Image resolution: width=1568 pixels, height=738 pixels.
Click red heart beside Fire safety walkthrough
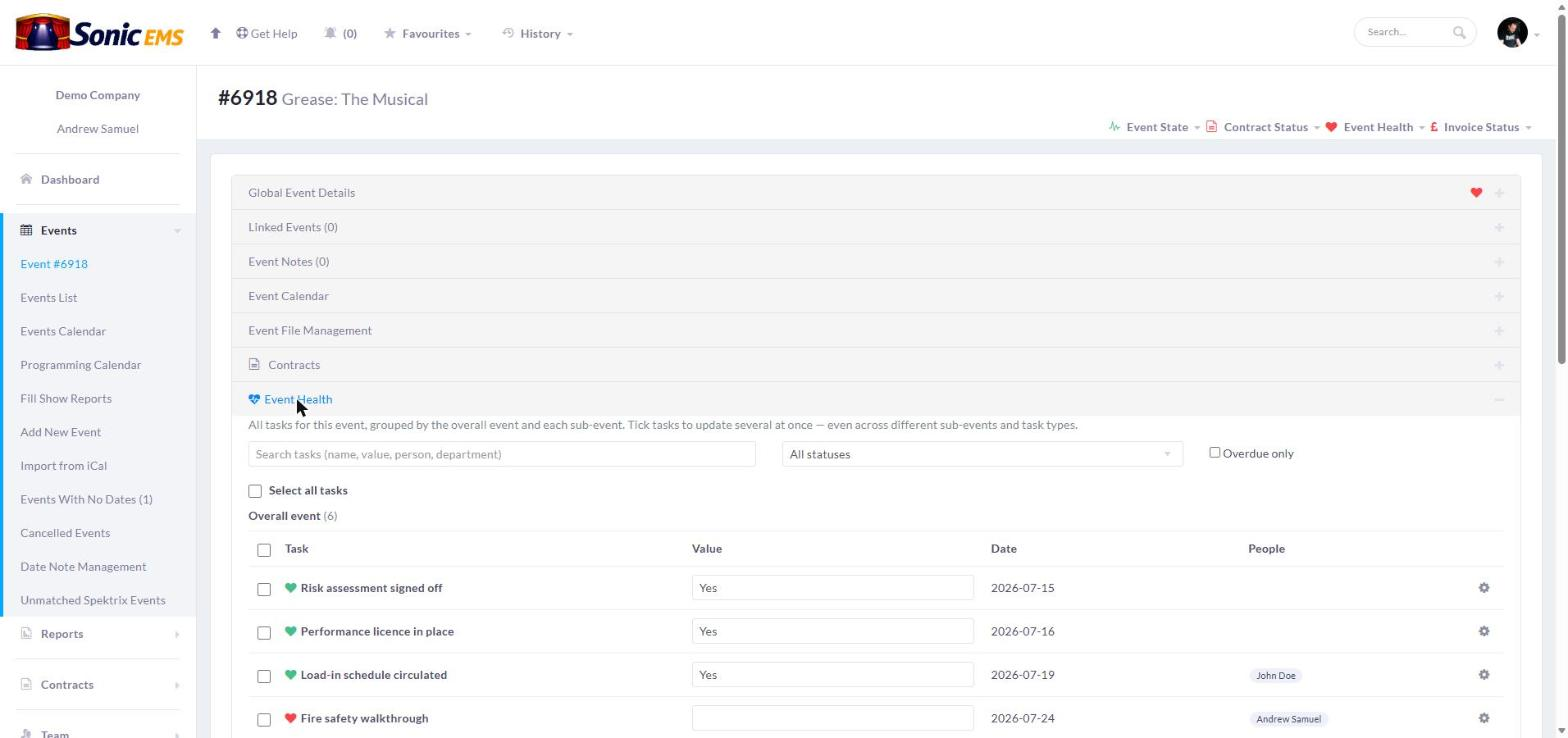pos(291,718)
